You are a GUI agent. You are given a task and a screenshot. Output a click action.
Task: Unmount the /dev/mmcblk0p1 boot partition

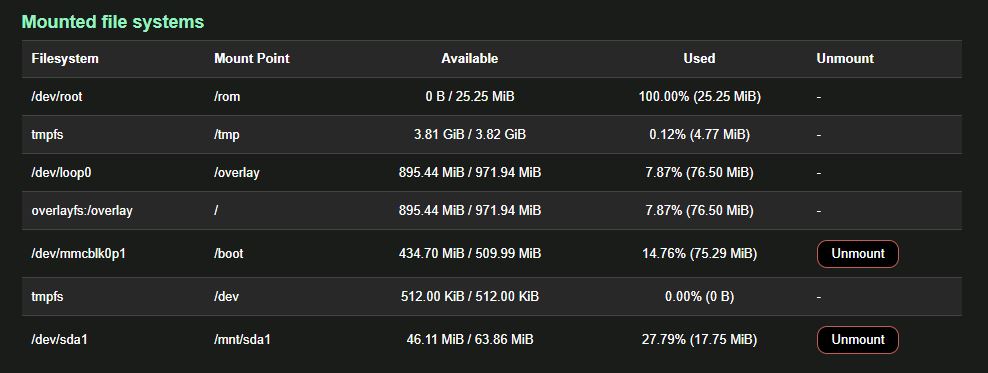[x=858, y=254]
